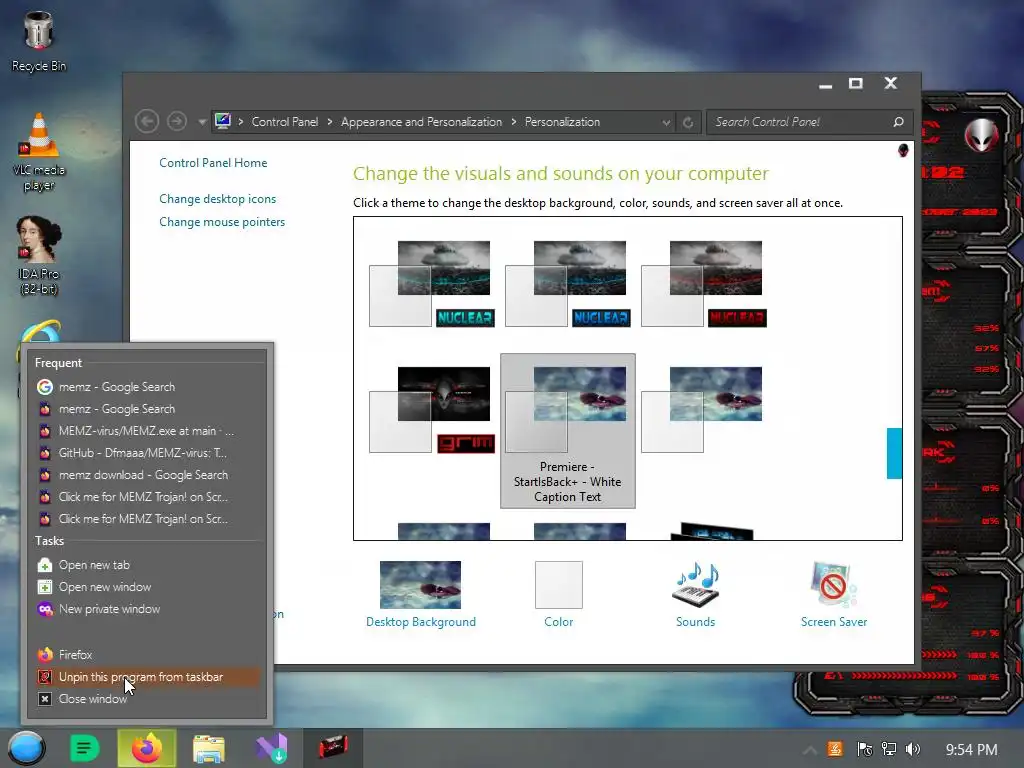Image resolution: width=1024 pixels, height=768 pixels.
Task: Select Control Panel breadcrumb
Action: 285,122
